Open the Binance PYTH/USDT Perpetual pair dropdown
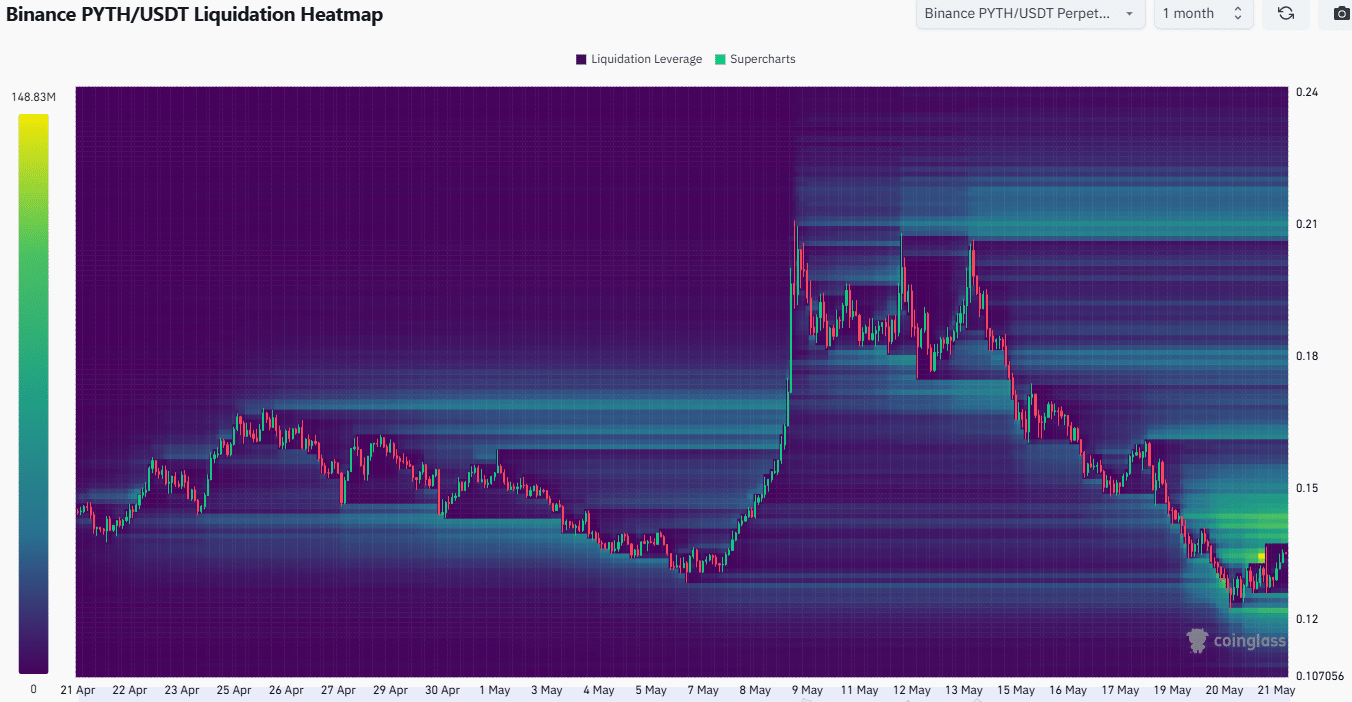 [1031, 14]
